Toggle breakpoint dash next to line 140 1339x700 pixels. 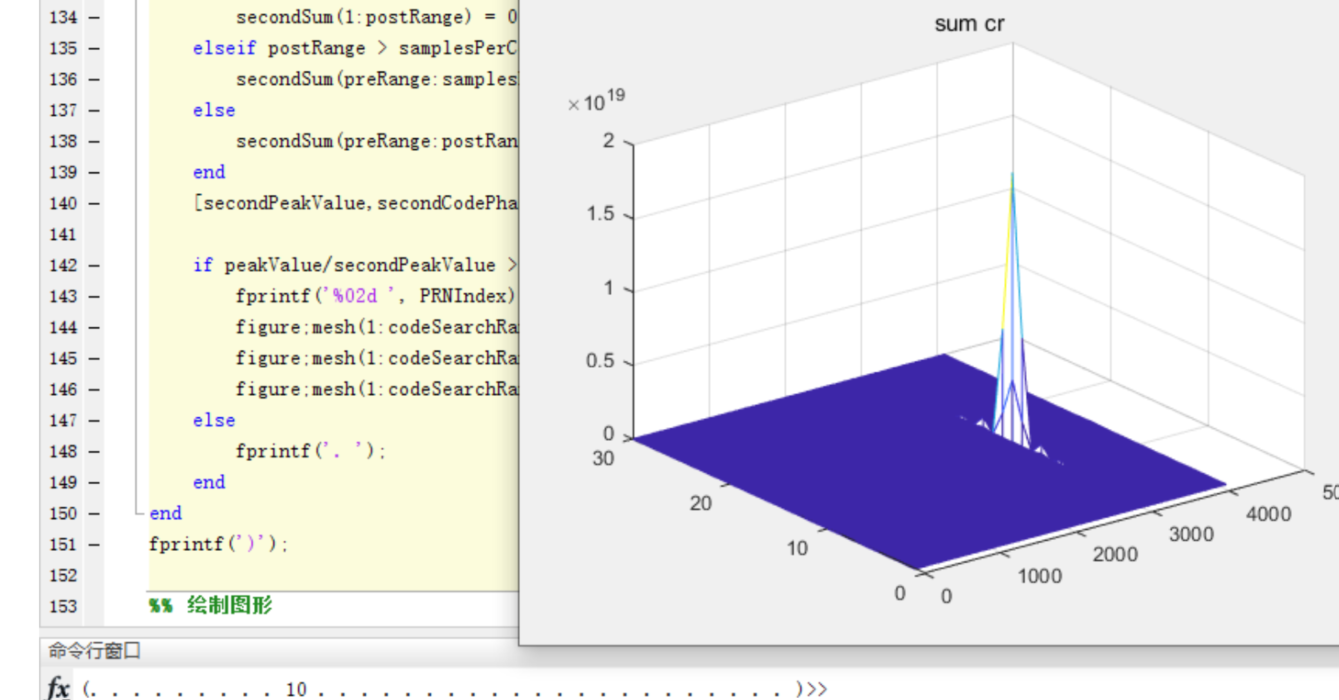pyautogui.click(x=94, y=203)
